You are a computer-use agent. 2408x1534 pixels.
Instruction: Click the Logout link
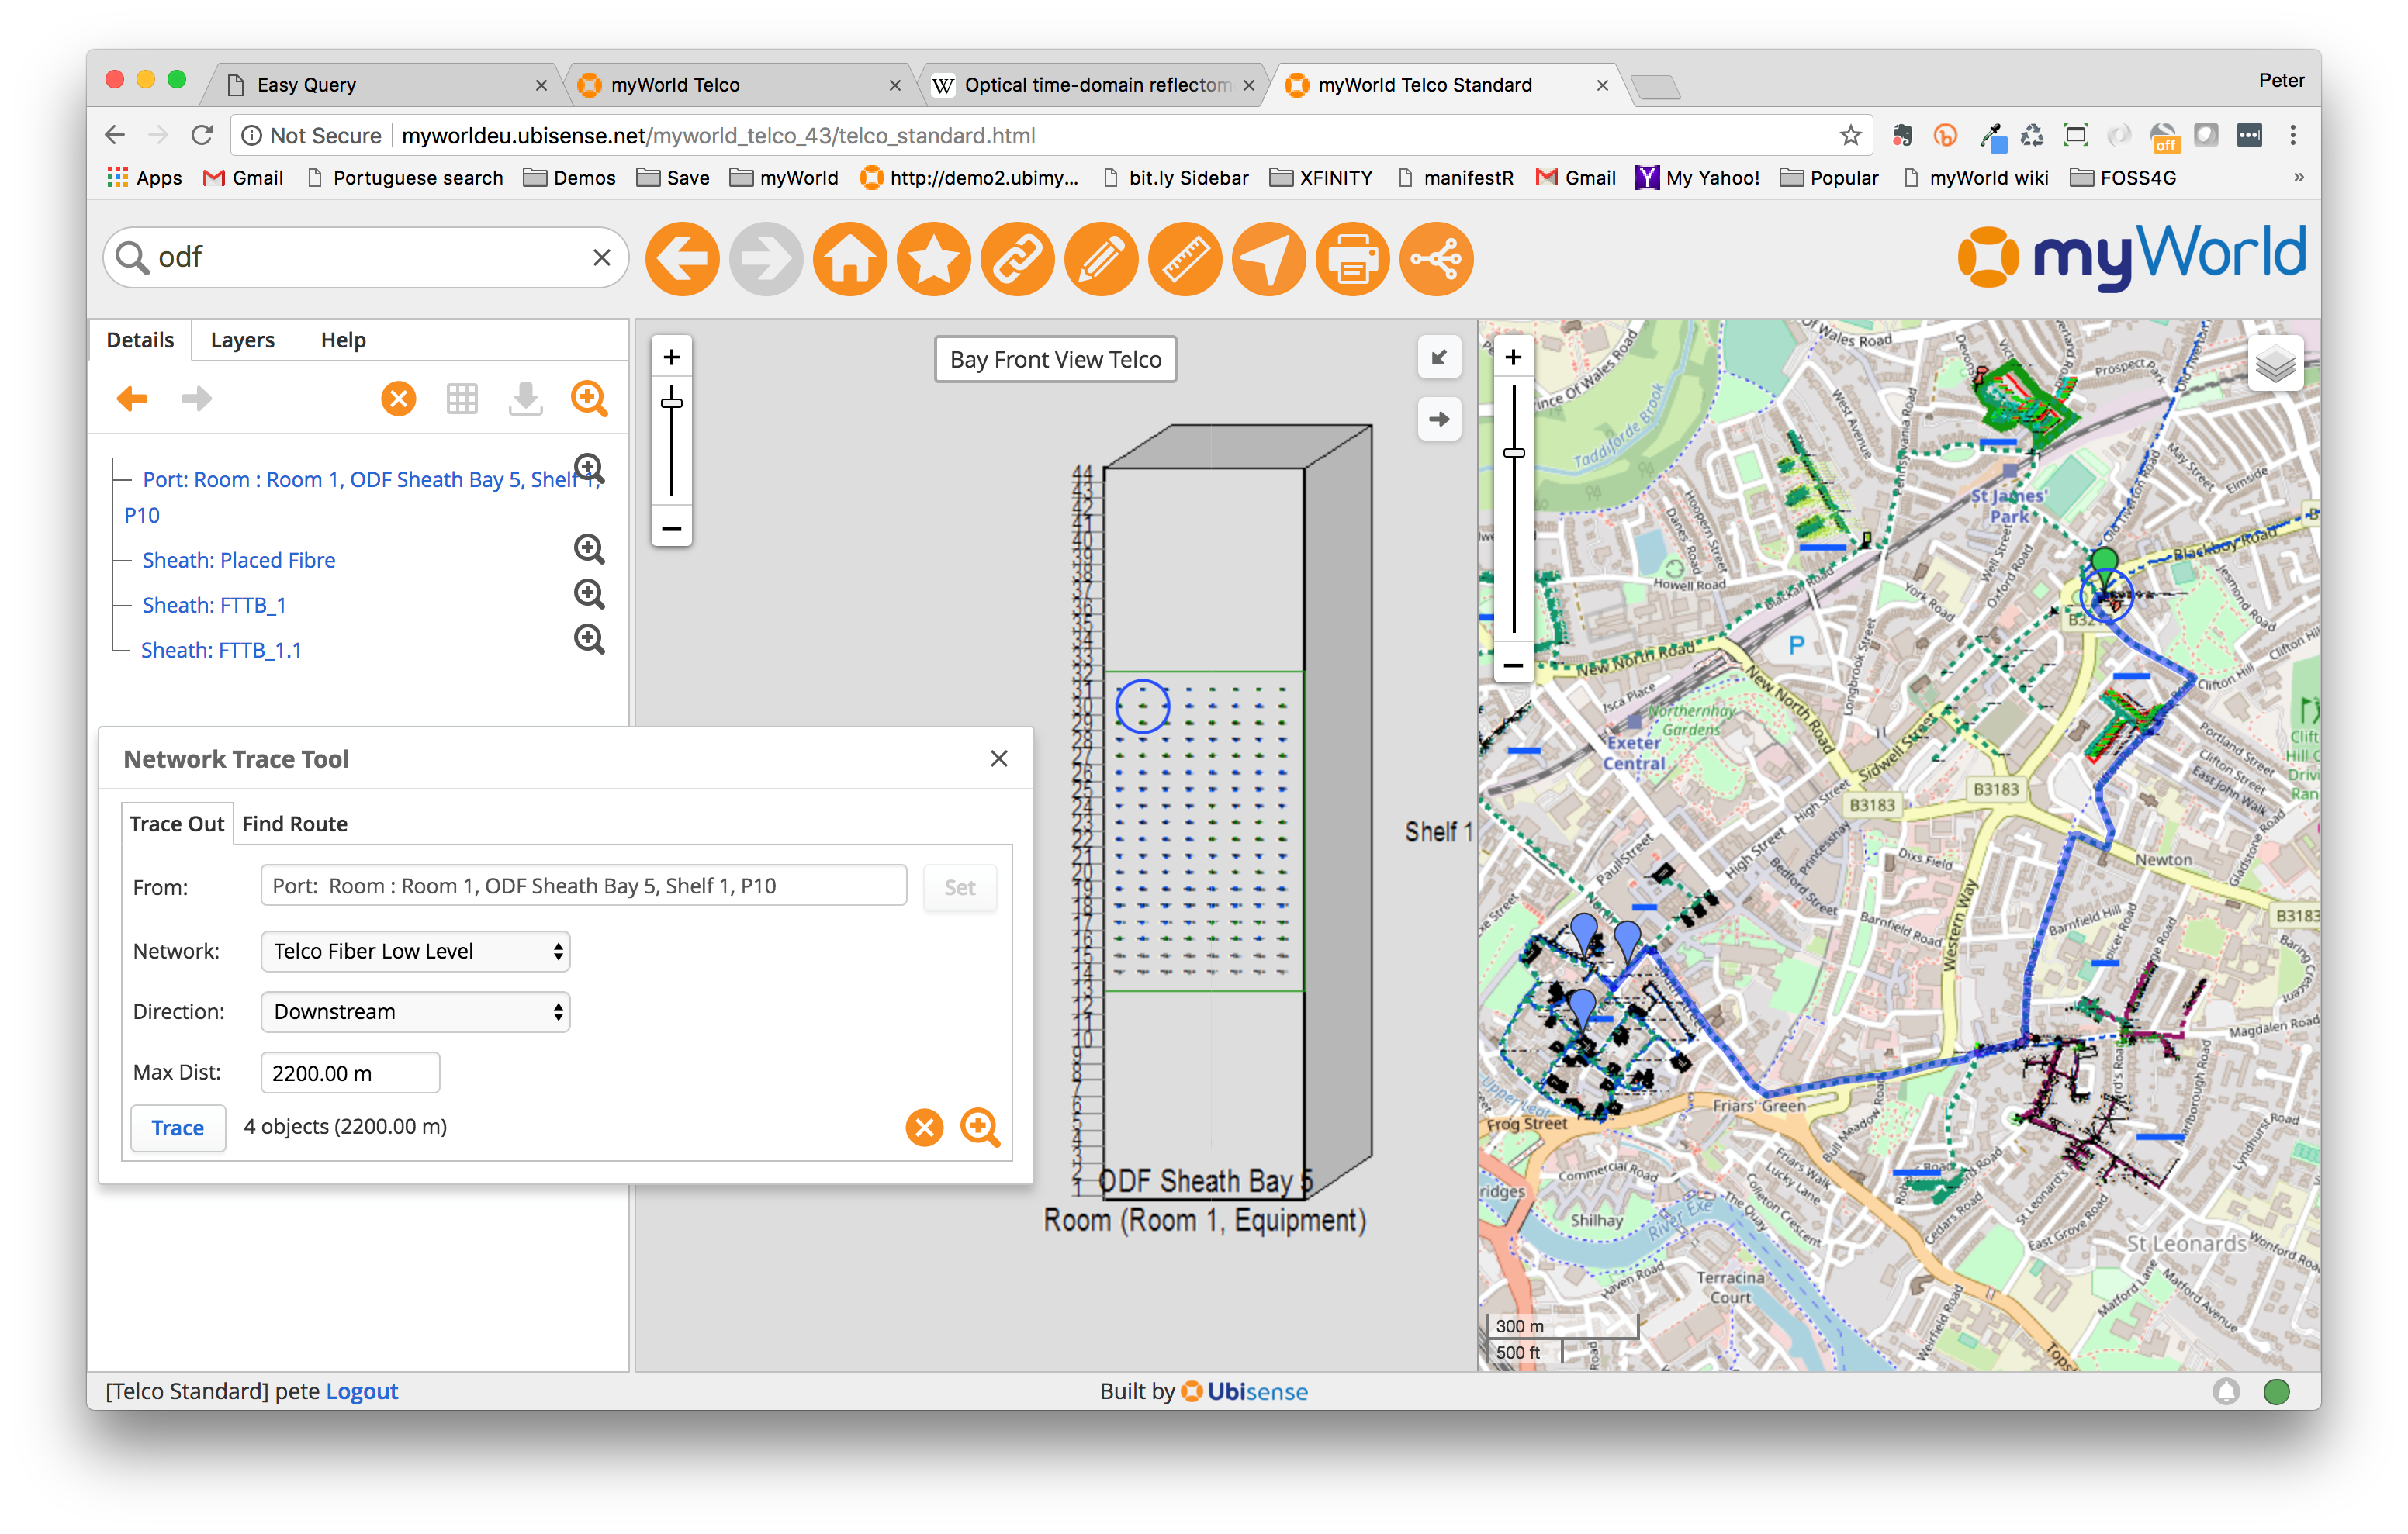tap(362, 1391)
